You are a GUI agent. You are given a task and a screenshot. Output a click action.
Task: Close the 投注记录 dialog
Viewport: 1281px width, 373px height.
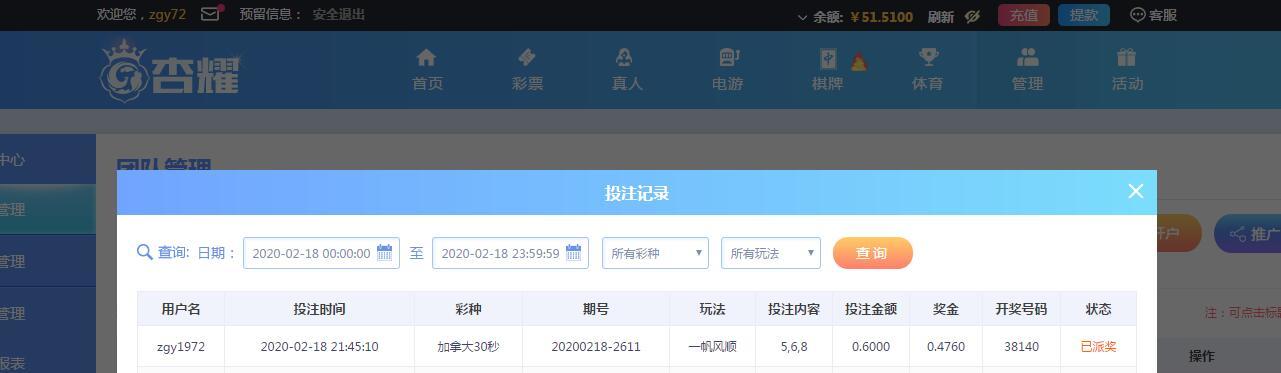1135,191
